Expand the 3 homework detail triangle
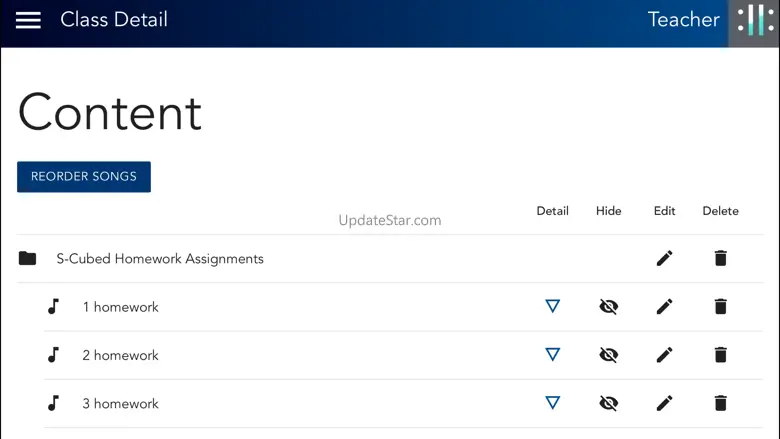This screenshot has width=780, height=439. [x=552, y=403]
